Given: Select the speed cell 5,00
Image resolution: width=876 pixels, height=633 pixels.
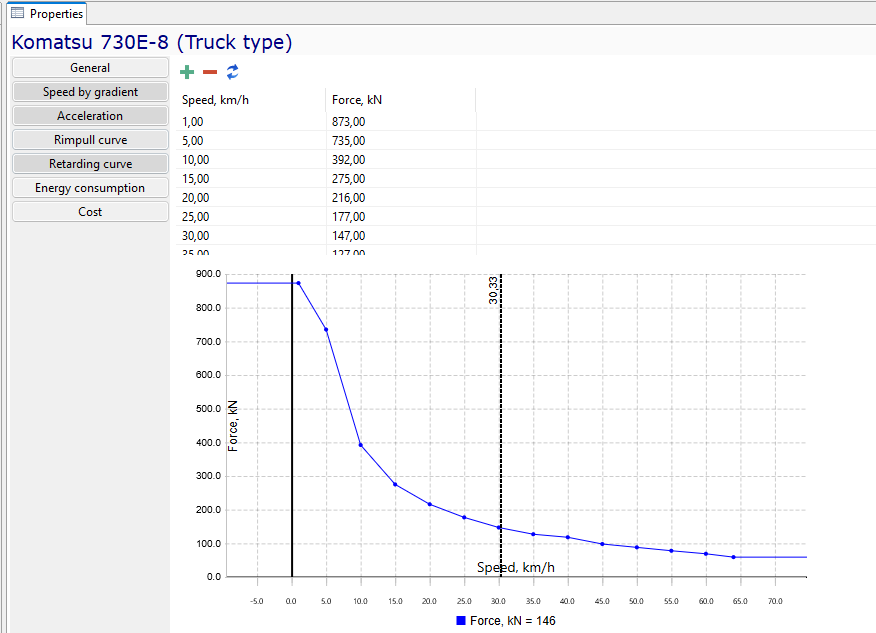Looking at the screenshot, I should (251, 141).
